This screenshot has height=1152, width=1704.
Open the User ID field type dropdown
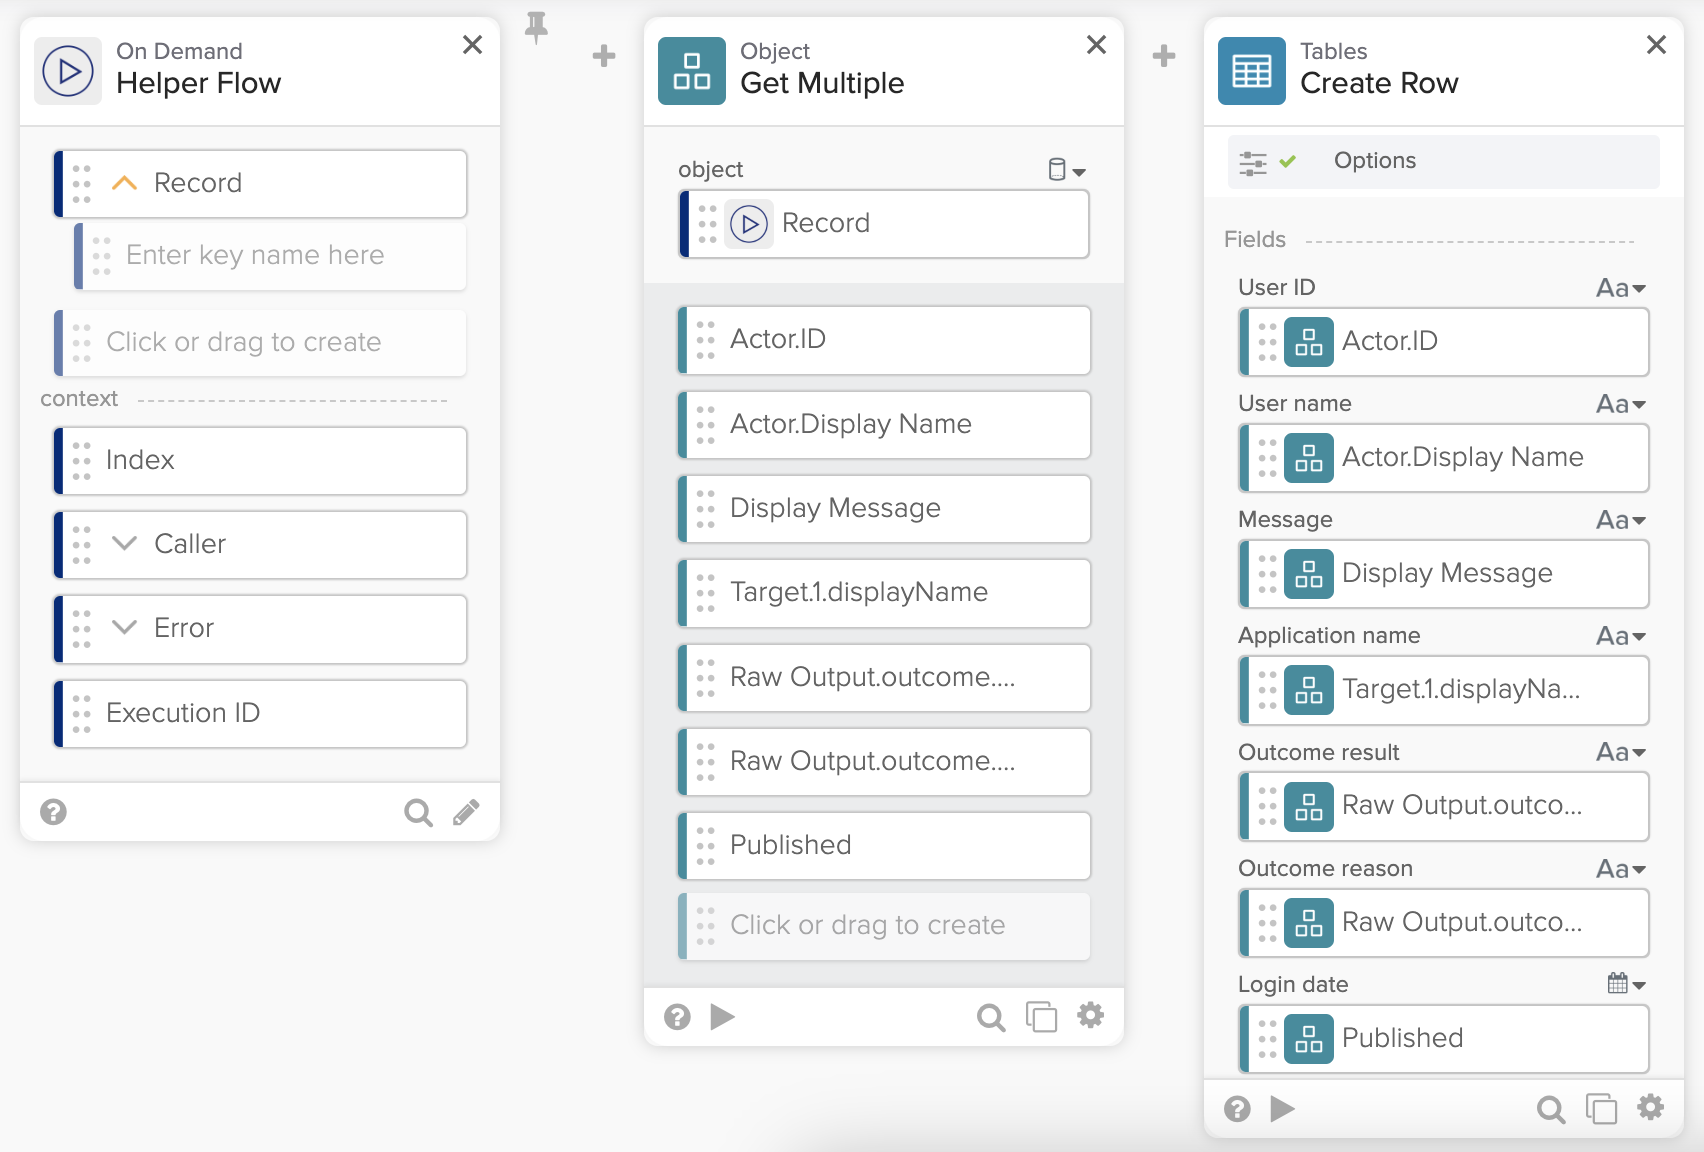pyautogui.click(x=1621, y=288)
